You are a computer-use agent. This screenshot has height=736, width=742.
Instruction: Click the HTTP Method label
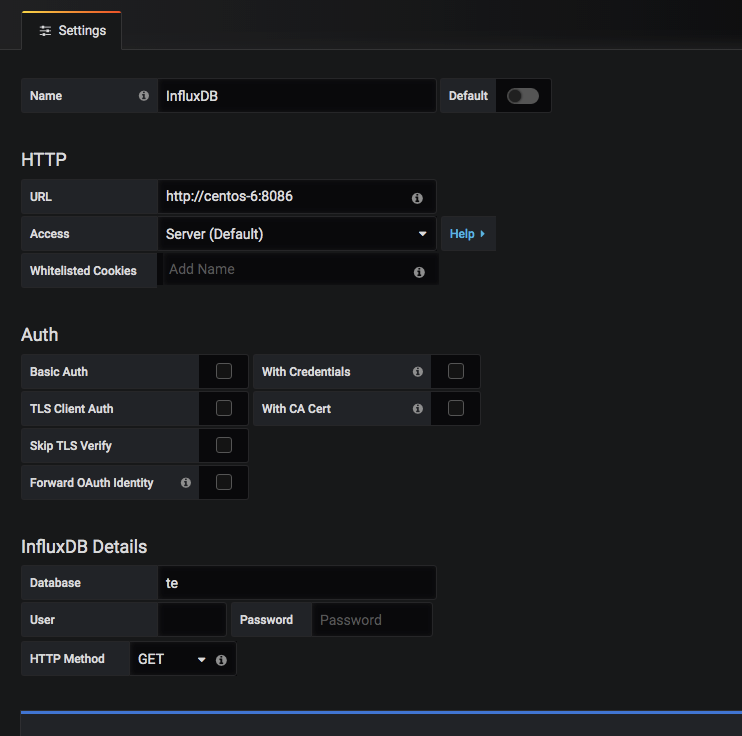67,659
